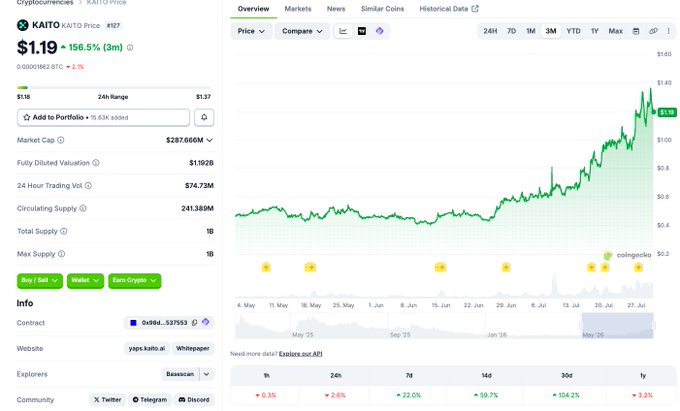Click the chart share link icon
This screenshot has width=680, height=411.
click(x=653, y=31)
